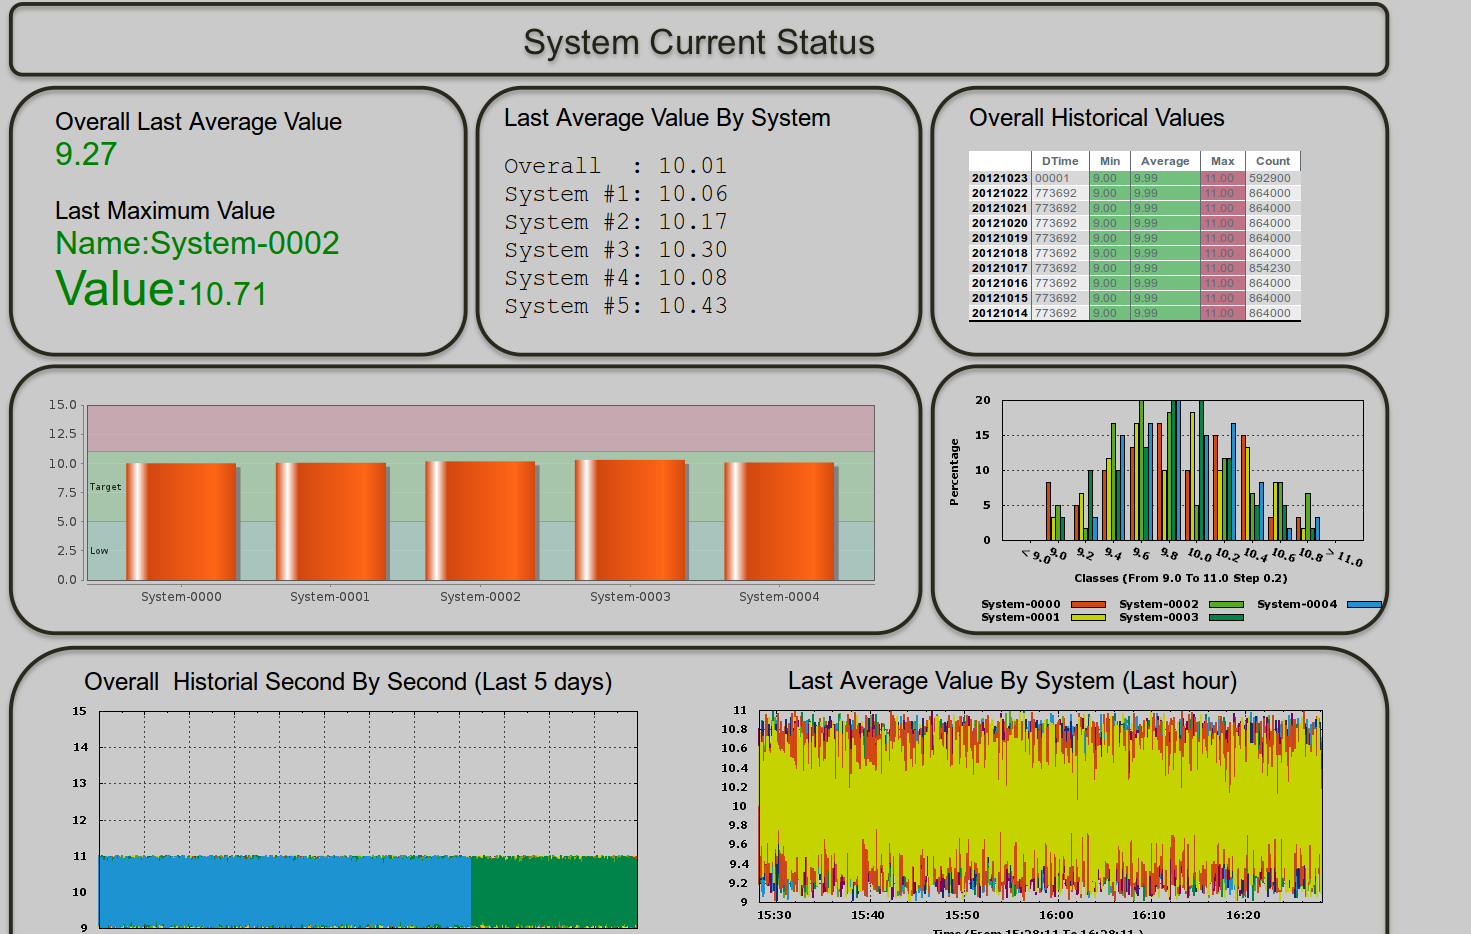Image resolution: width=1471 pixels, height=934 pixels.
Task: Click the System-0004 blue legend swatch
Action: coord(1364,604)
